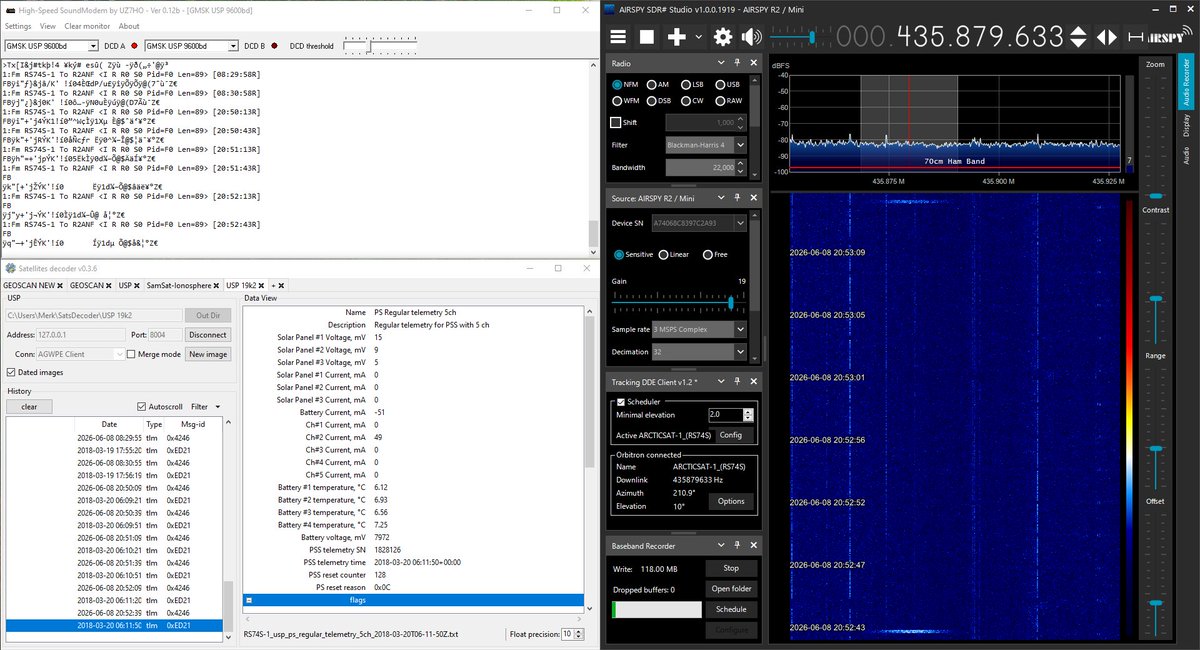Open the Display side tab in SDR#
Image resolution: width=1200 pixels, height=650 pixels.
point(1187,126)
